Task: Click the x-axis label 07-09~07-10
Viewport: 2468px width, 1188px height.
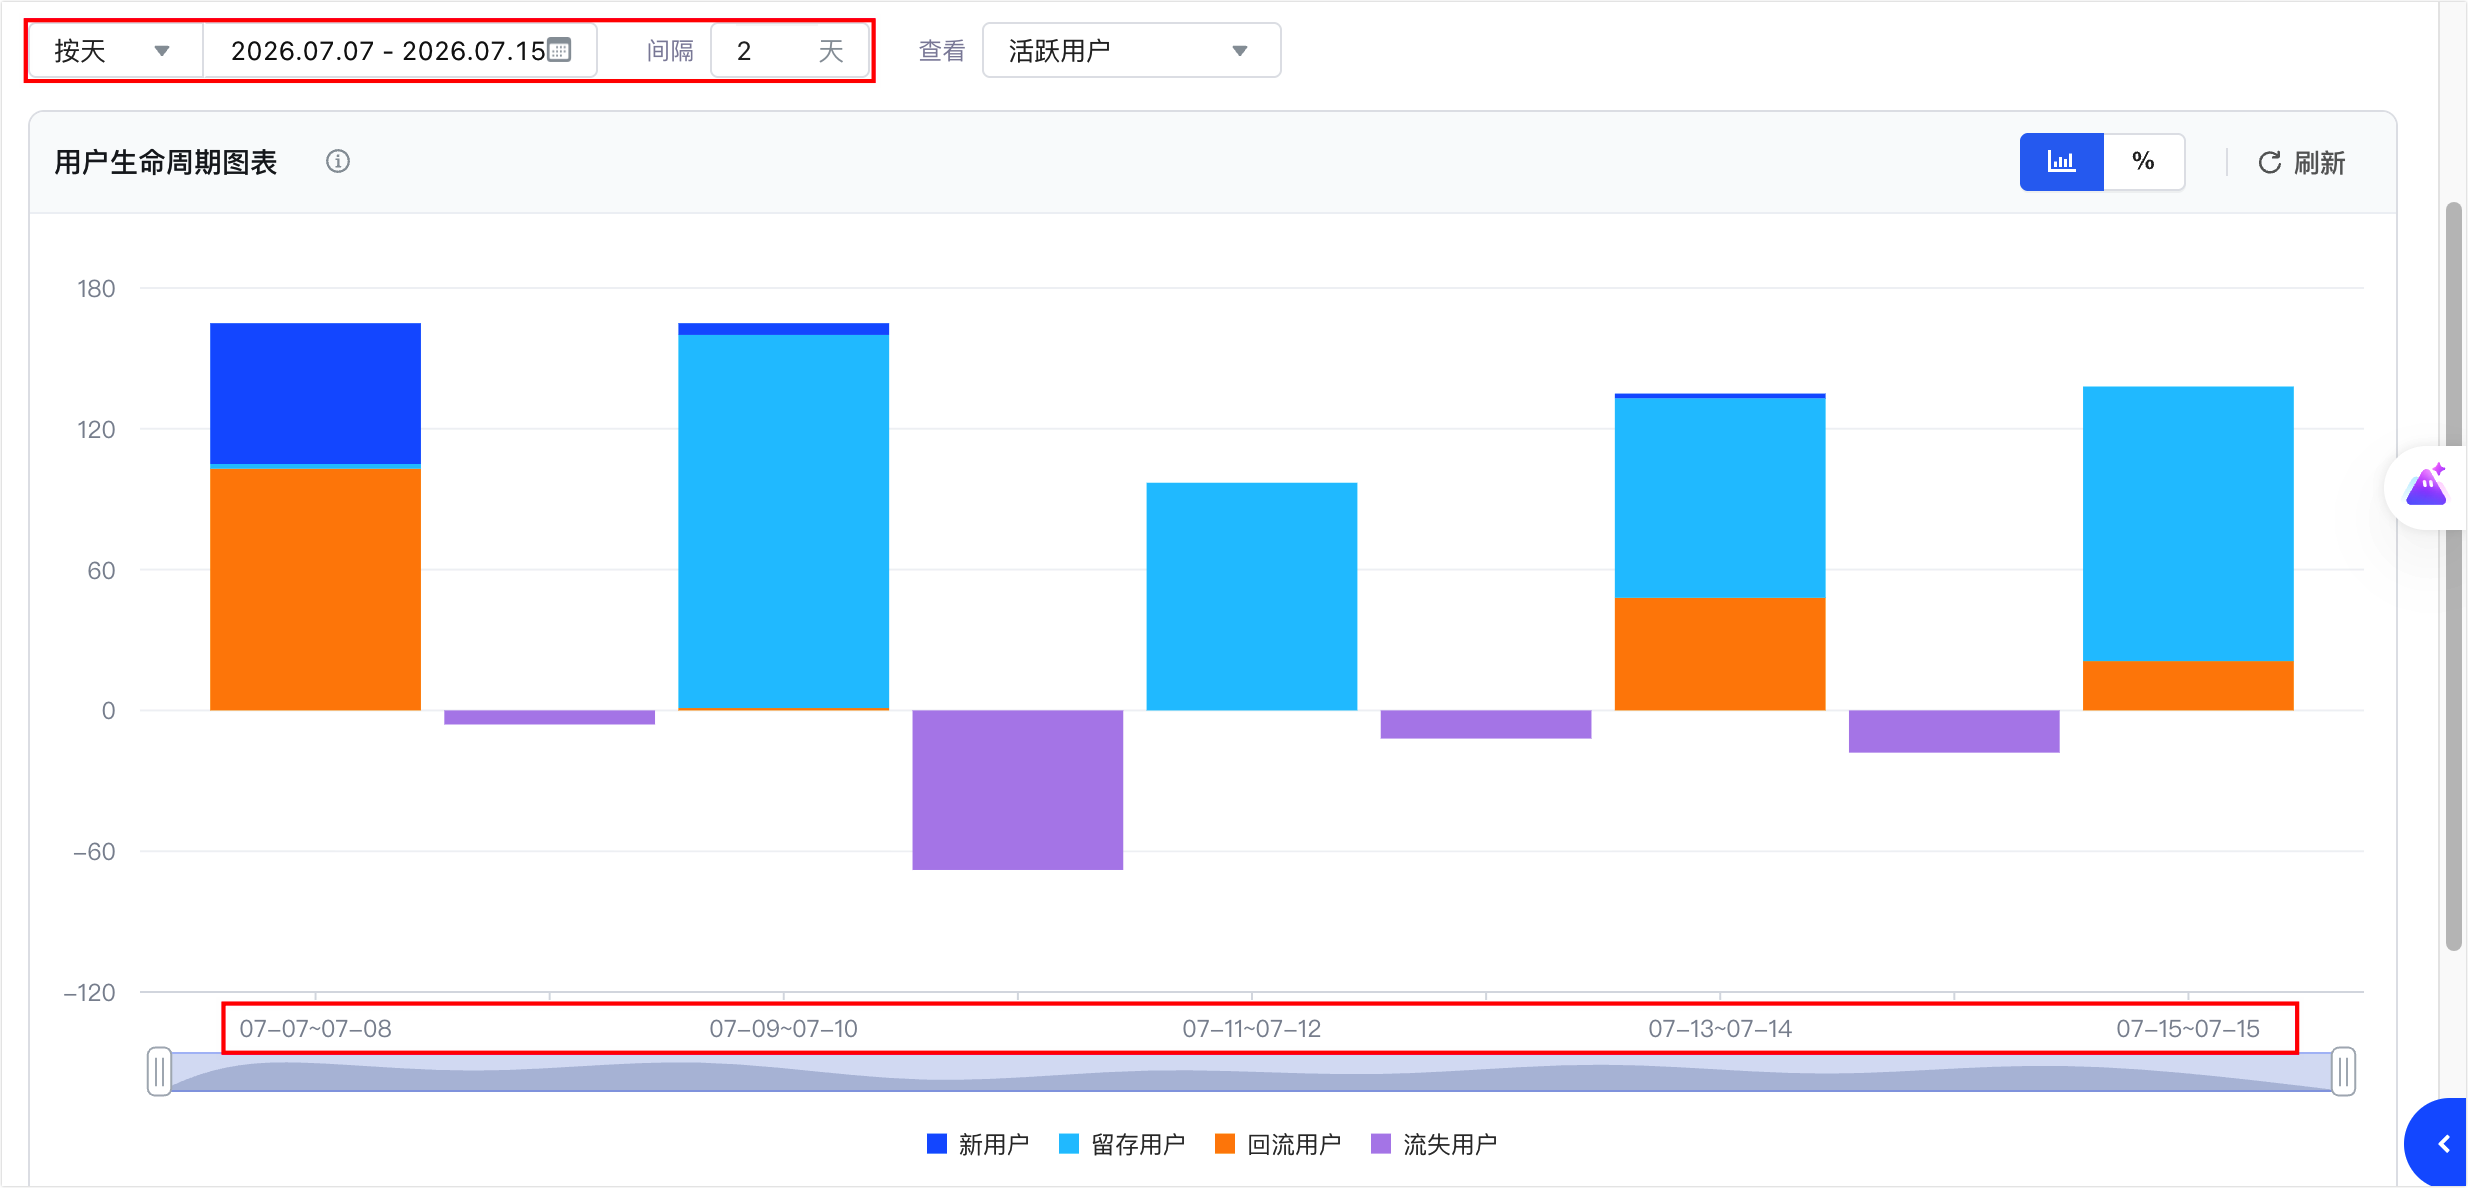Action: [783, 1029]
